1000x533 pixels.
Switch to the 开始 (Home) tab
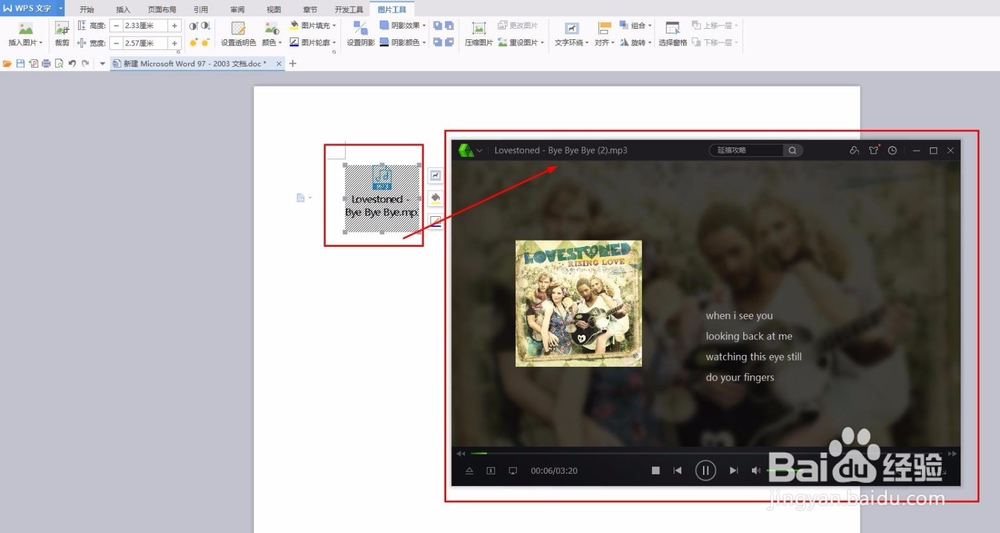[x=87, y=10]
